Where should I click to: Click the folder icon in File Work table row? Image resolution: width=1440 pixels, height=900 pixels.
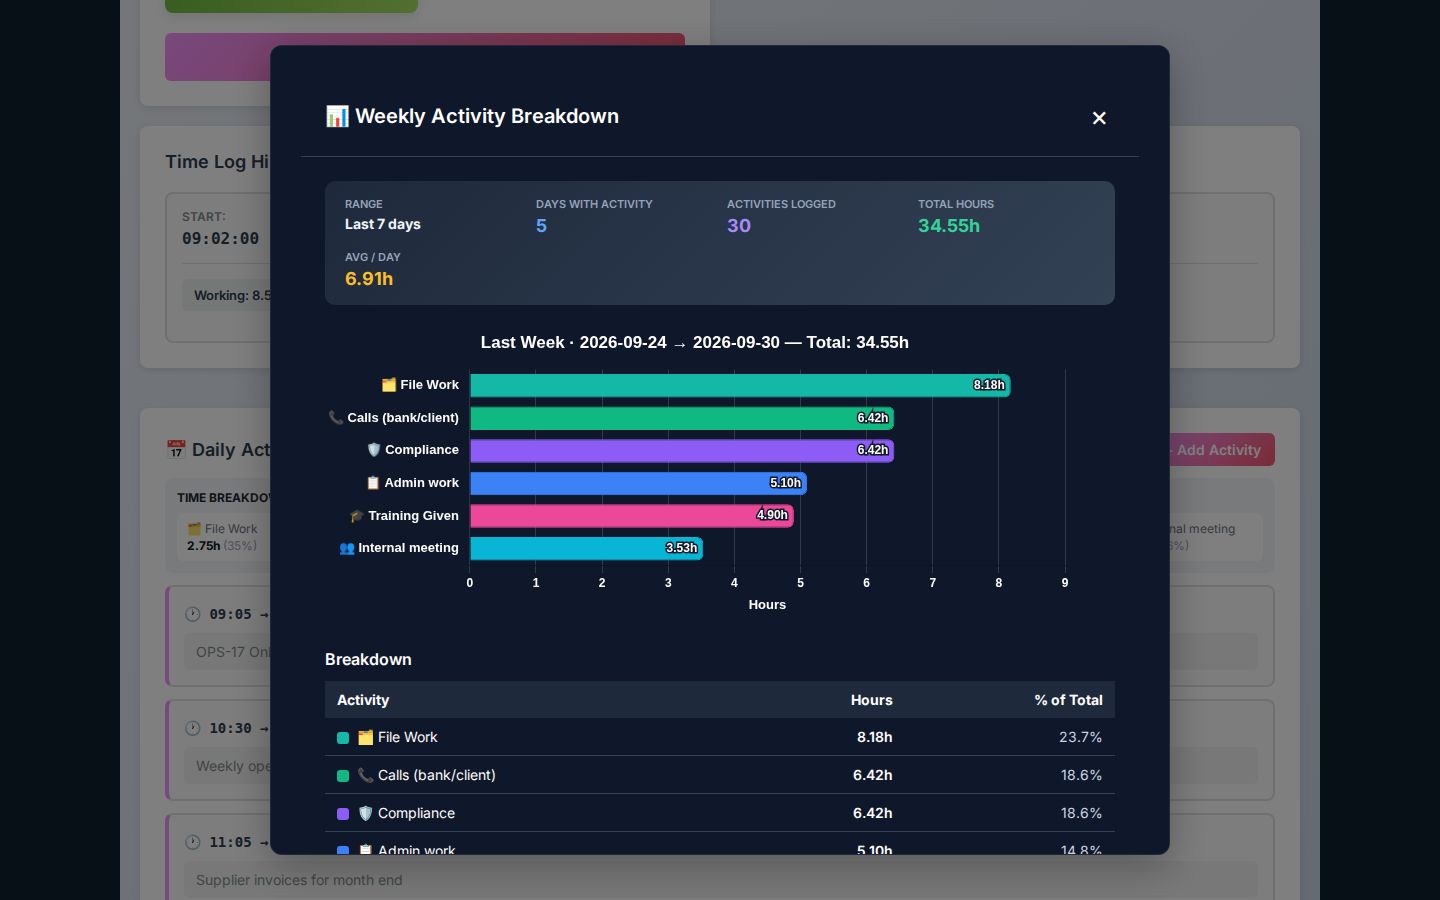coord(366,737)
